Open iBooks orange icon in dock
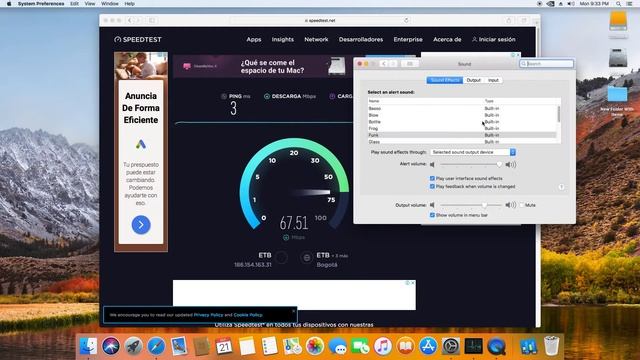The width and height of the screenshot is (640, 360). (x=405, y=347)
